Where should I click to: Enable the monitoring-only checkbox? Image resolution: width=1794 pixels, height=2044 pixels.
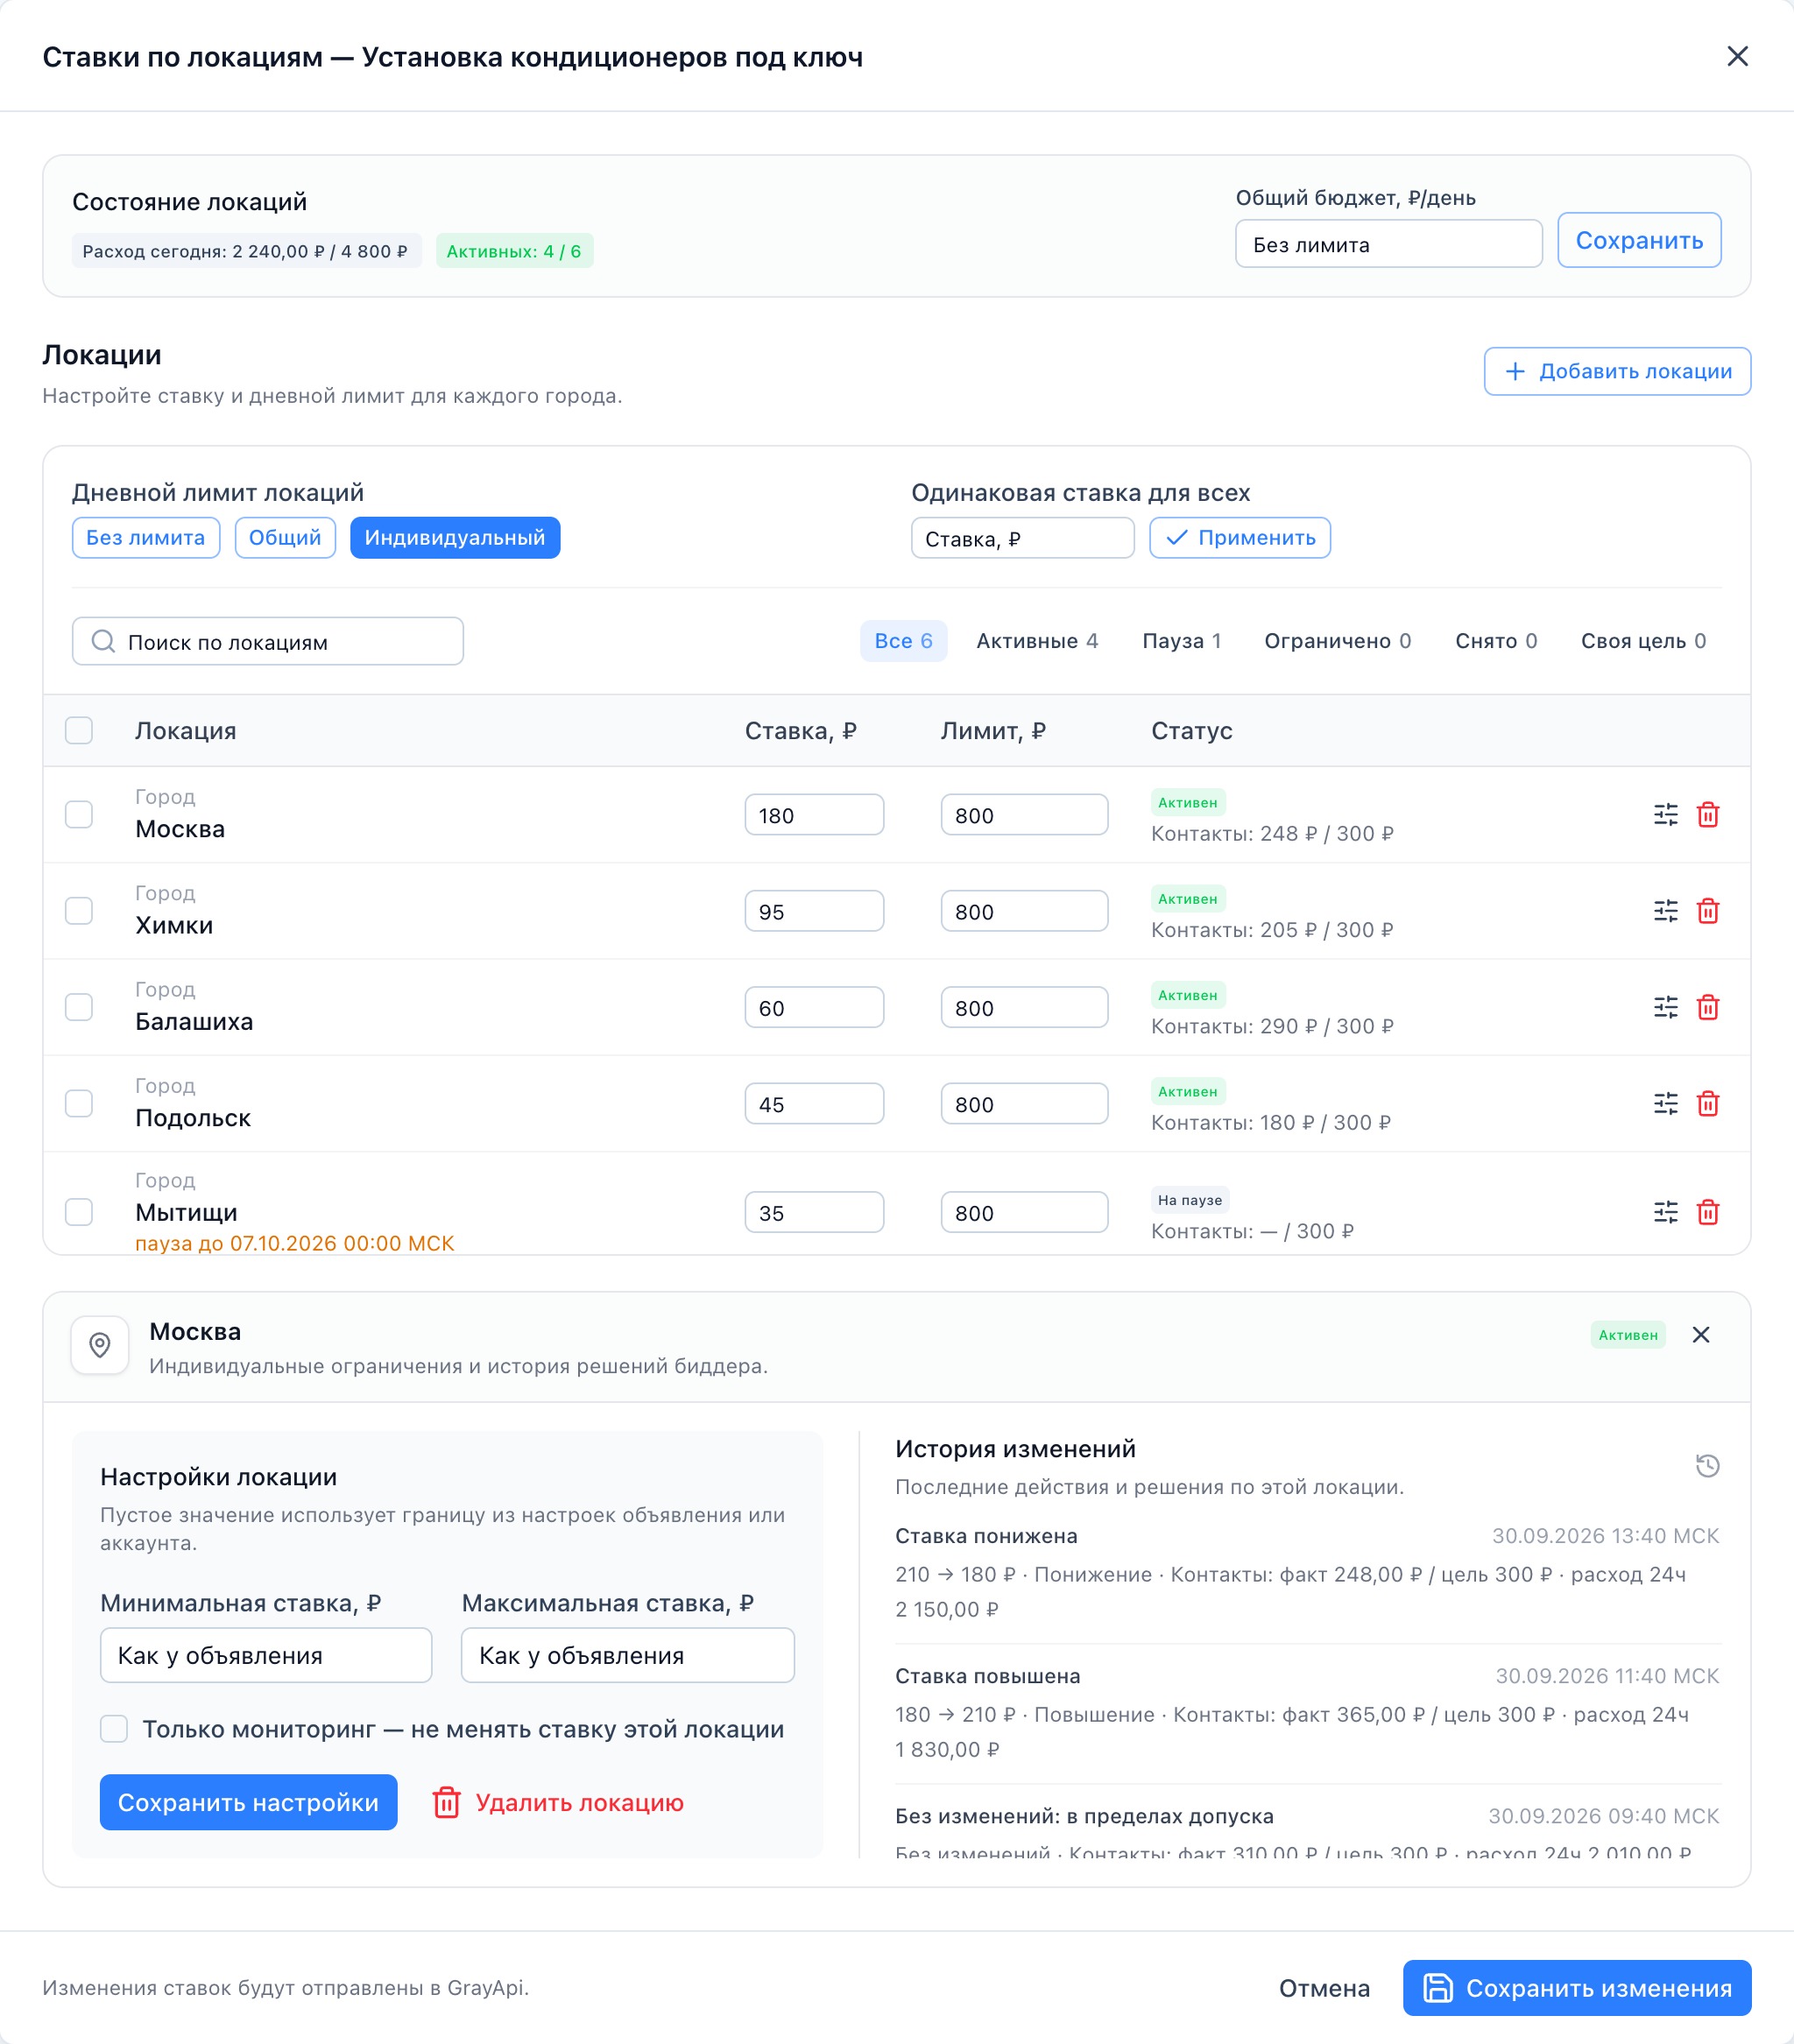[x=114, y=1729]
